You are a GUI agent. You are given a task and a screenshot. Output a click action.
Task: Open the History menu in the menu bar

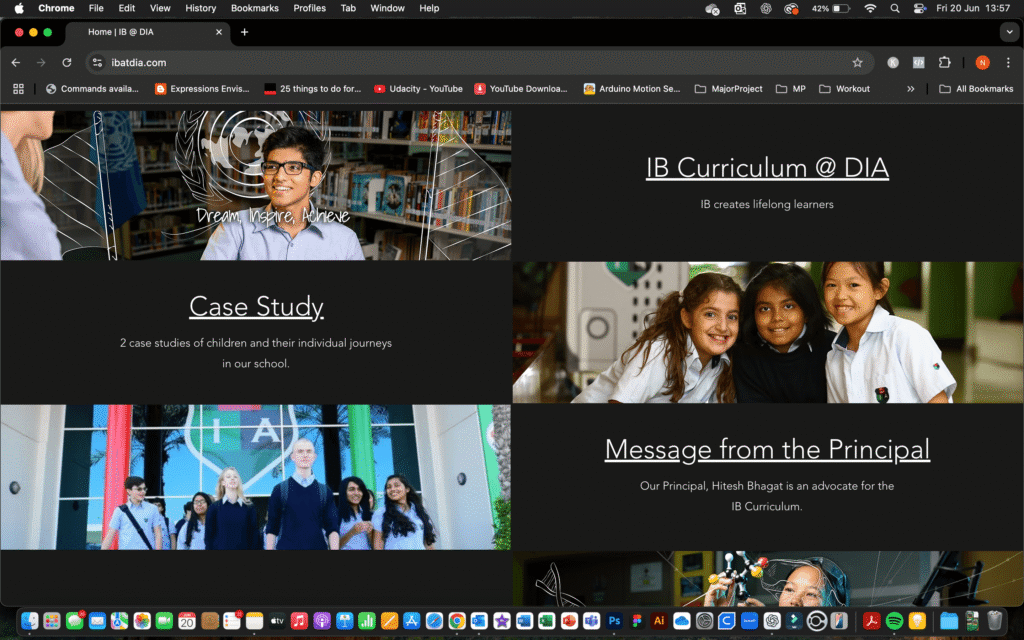coord(200,8)
